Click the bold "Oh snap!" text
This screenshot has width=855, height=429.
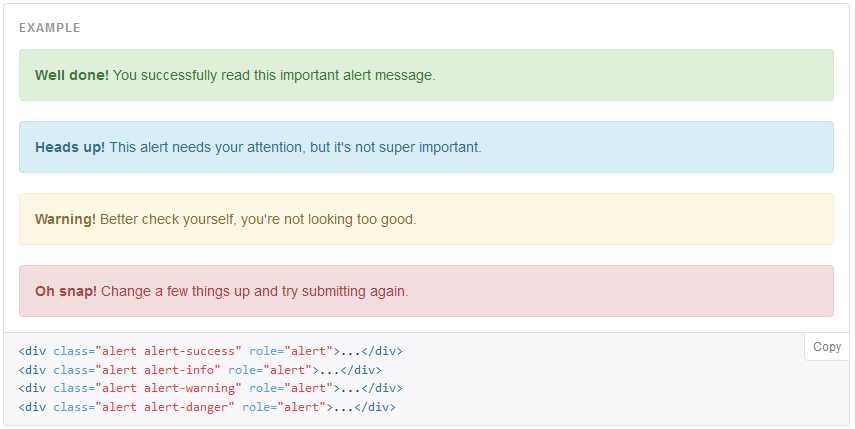(x=66, y=291)
